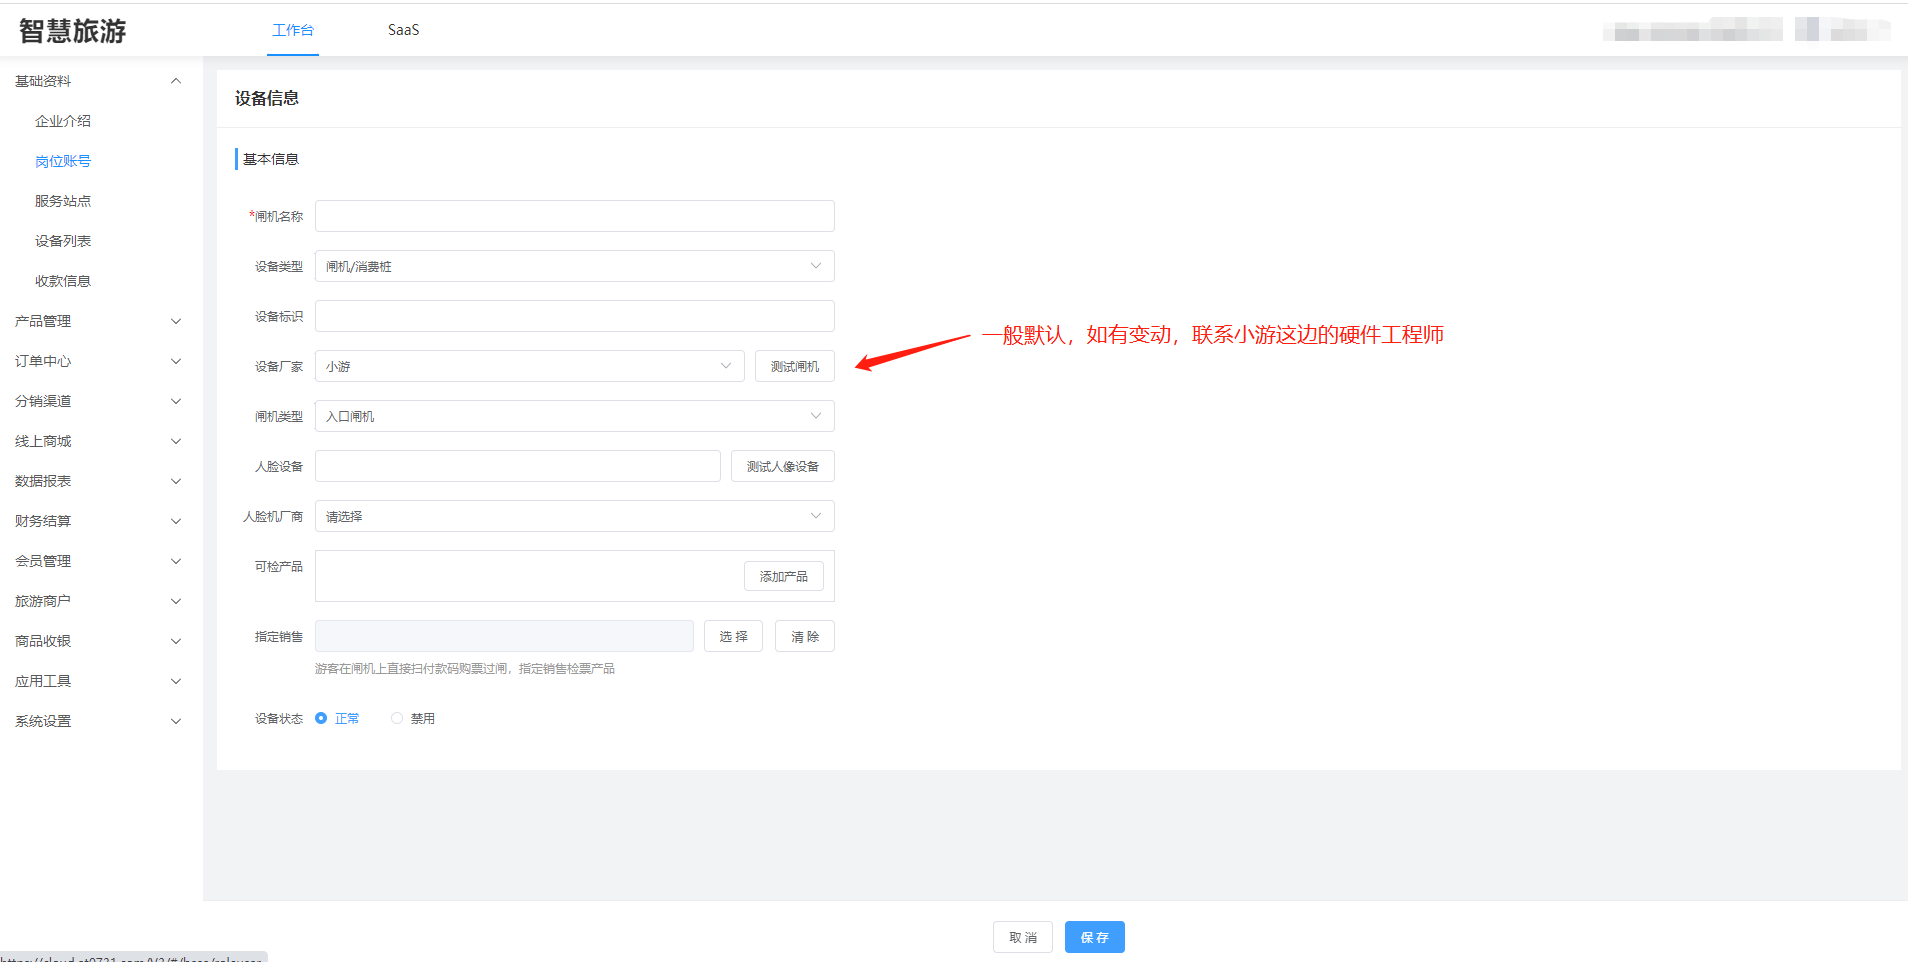Expand the 订单中心 sidebar menu
The height and width of the screenshot is (962, 1908).
(97, 361)
